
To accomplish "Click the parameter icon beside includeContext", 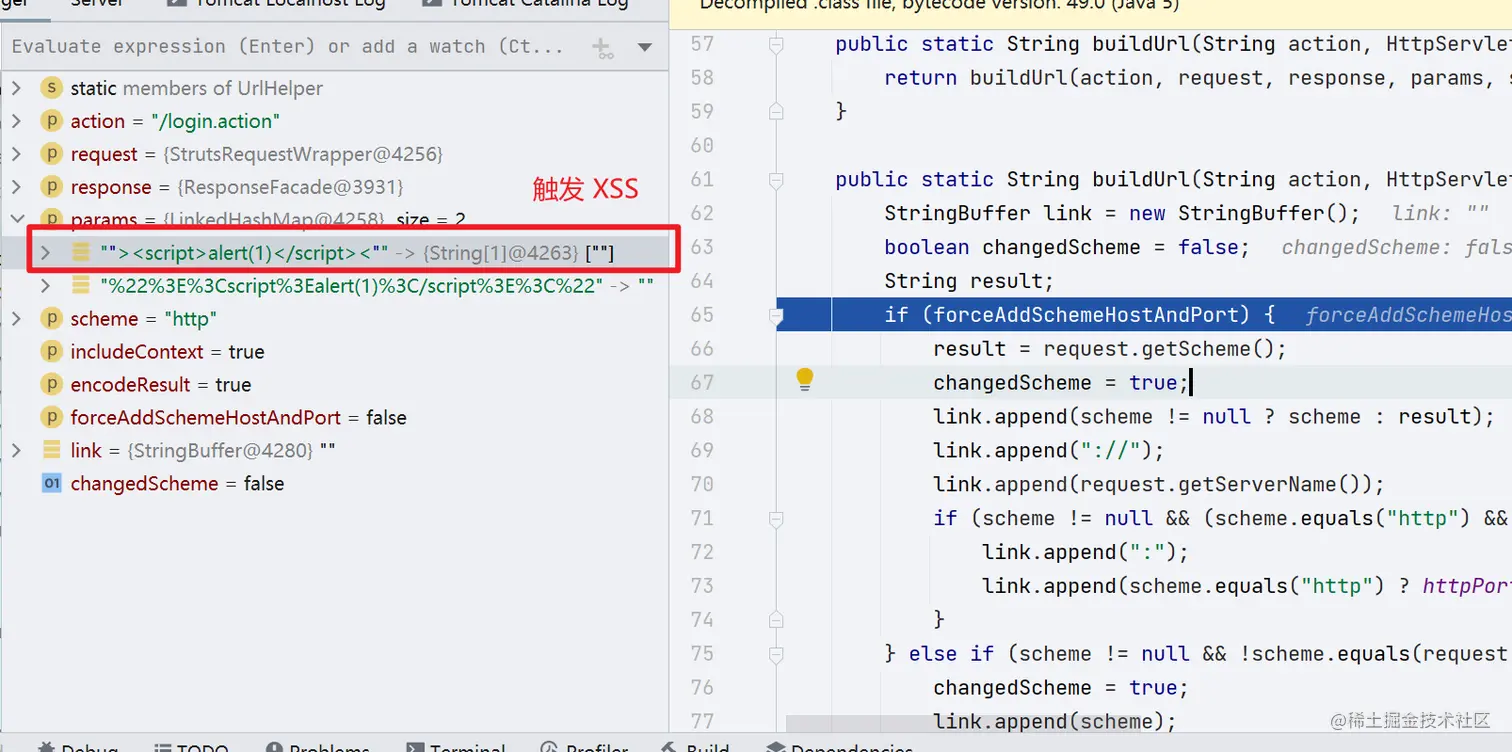I will [51, 352].
